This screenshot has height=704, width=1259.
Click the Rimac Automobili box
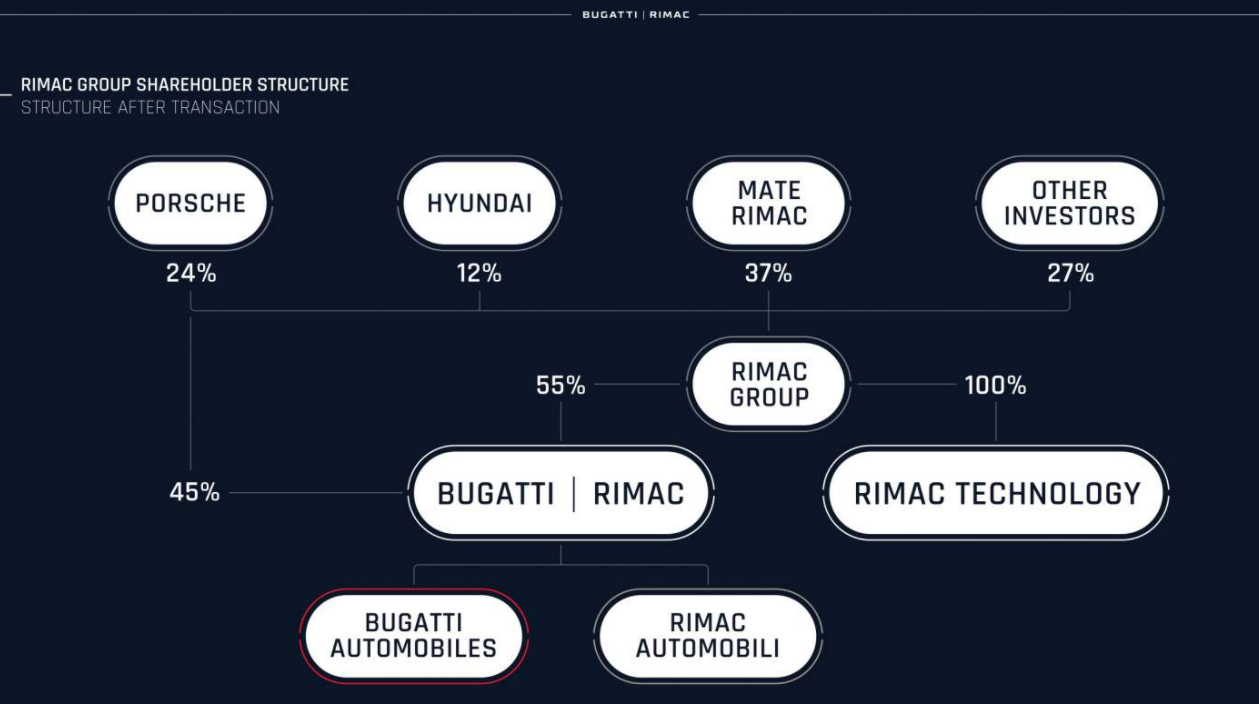[707, 636]
